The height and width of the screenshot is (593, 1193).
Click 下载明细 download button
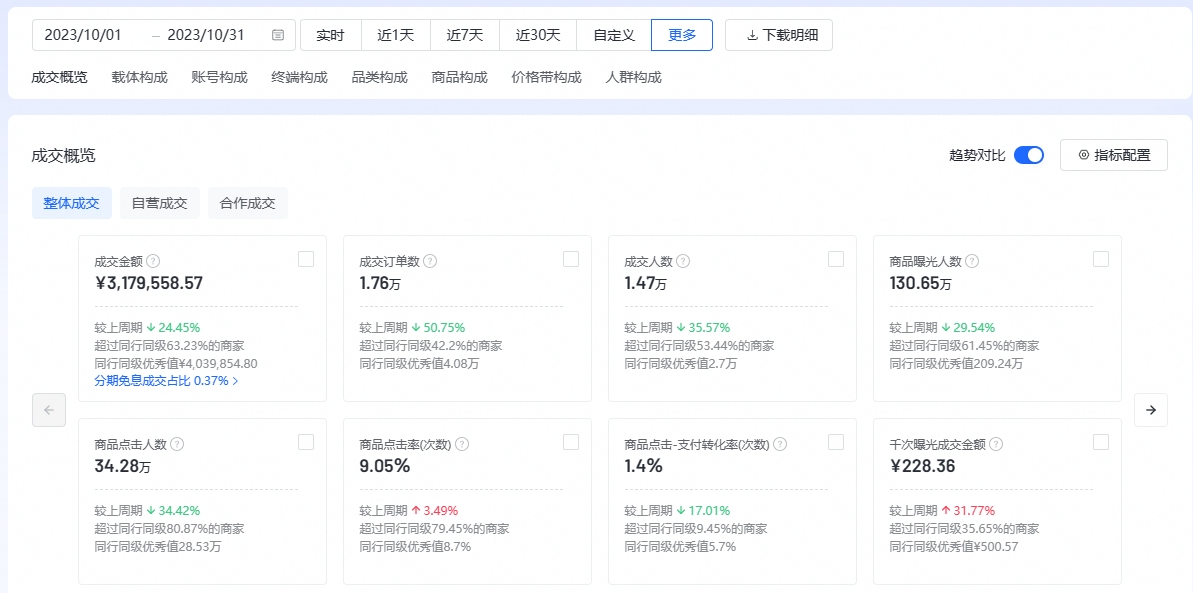coord(779,35)
